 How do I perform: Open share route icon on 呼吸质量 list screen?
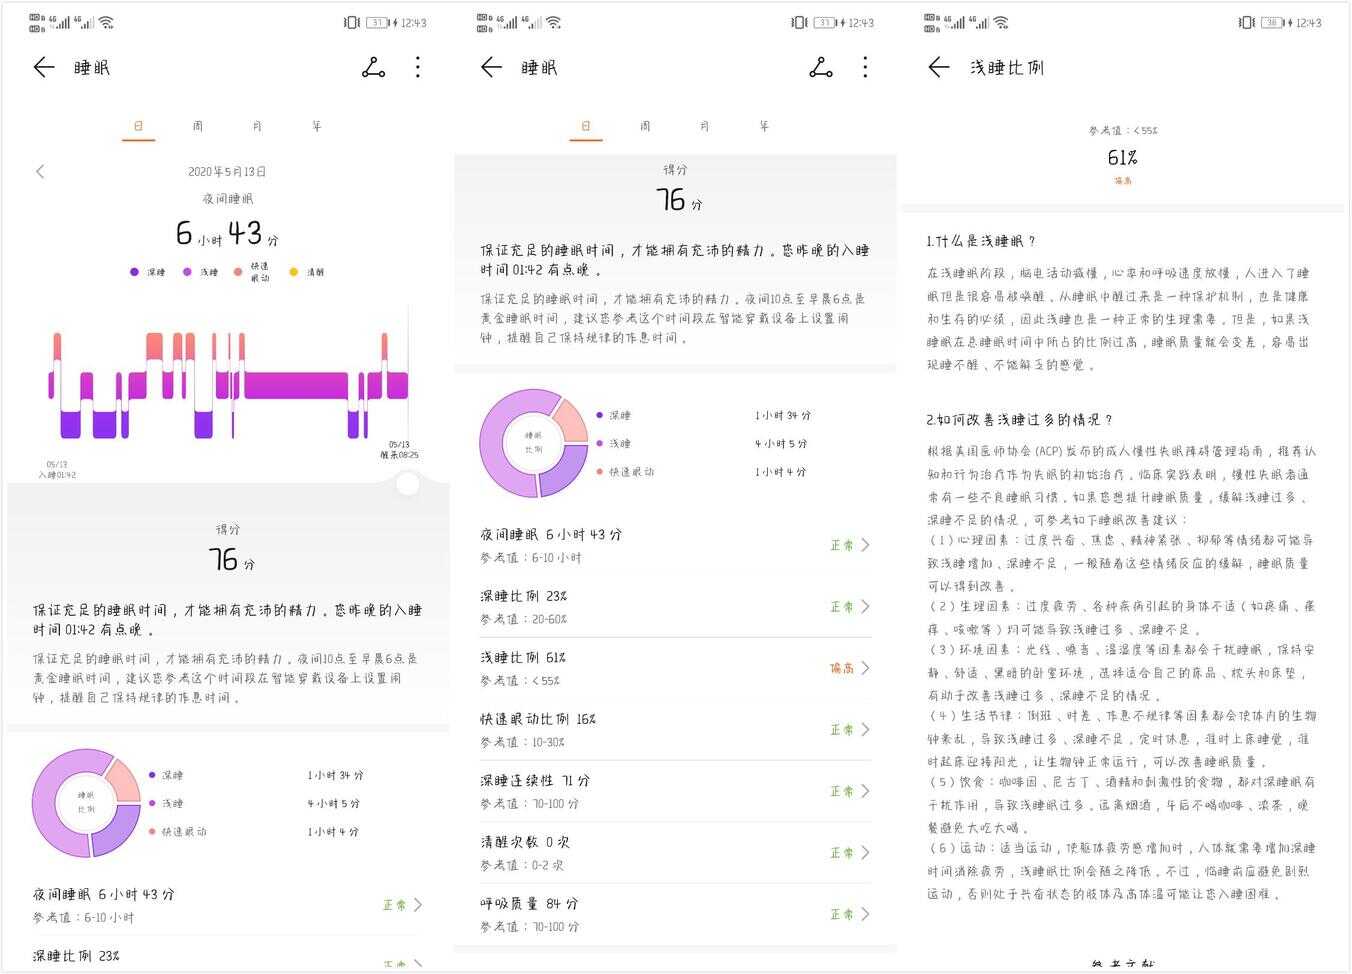click(x=821, y=68)
